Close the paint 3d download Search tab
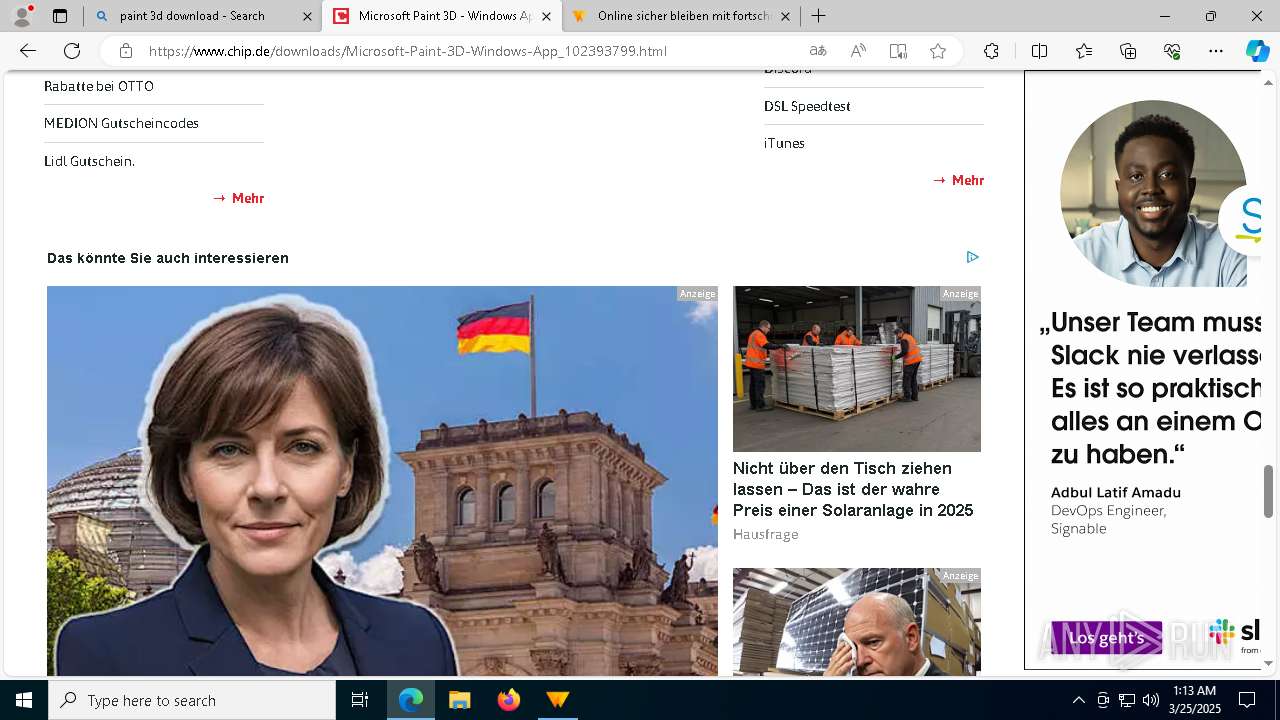Screen dimensions: 1280x720 pyautogui.click(x=307, y=16)
